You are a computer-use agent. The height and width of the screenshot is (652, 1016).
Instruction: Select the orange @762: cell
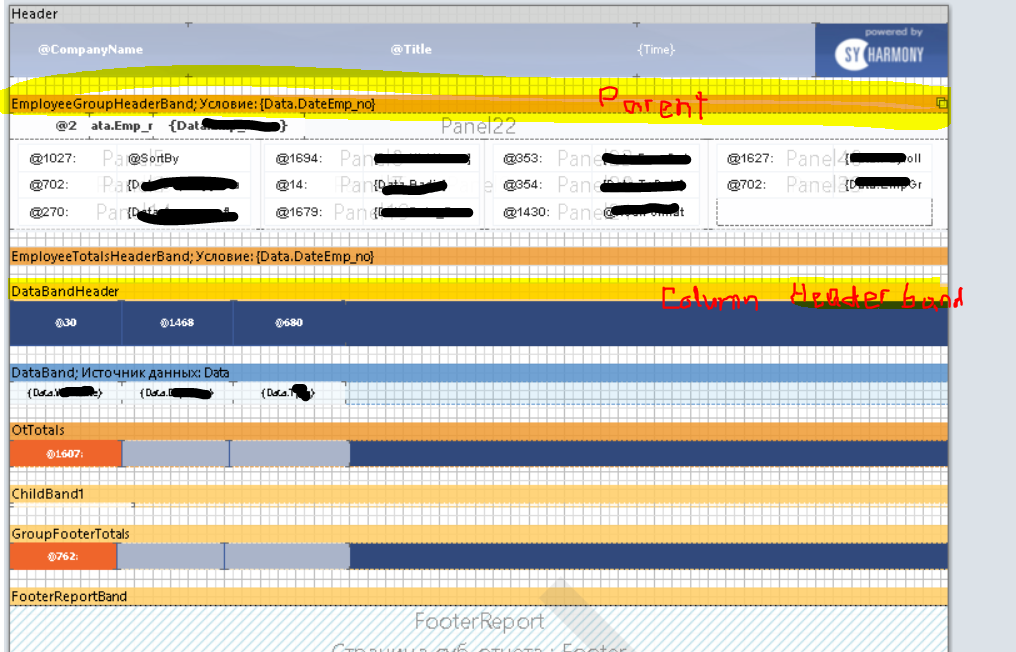tap(63, 556)
